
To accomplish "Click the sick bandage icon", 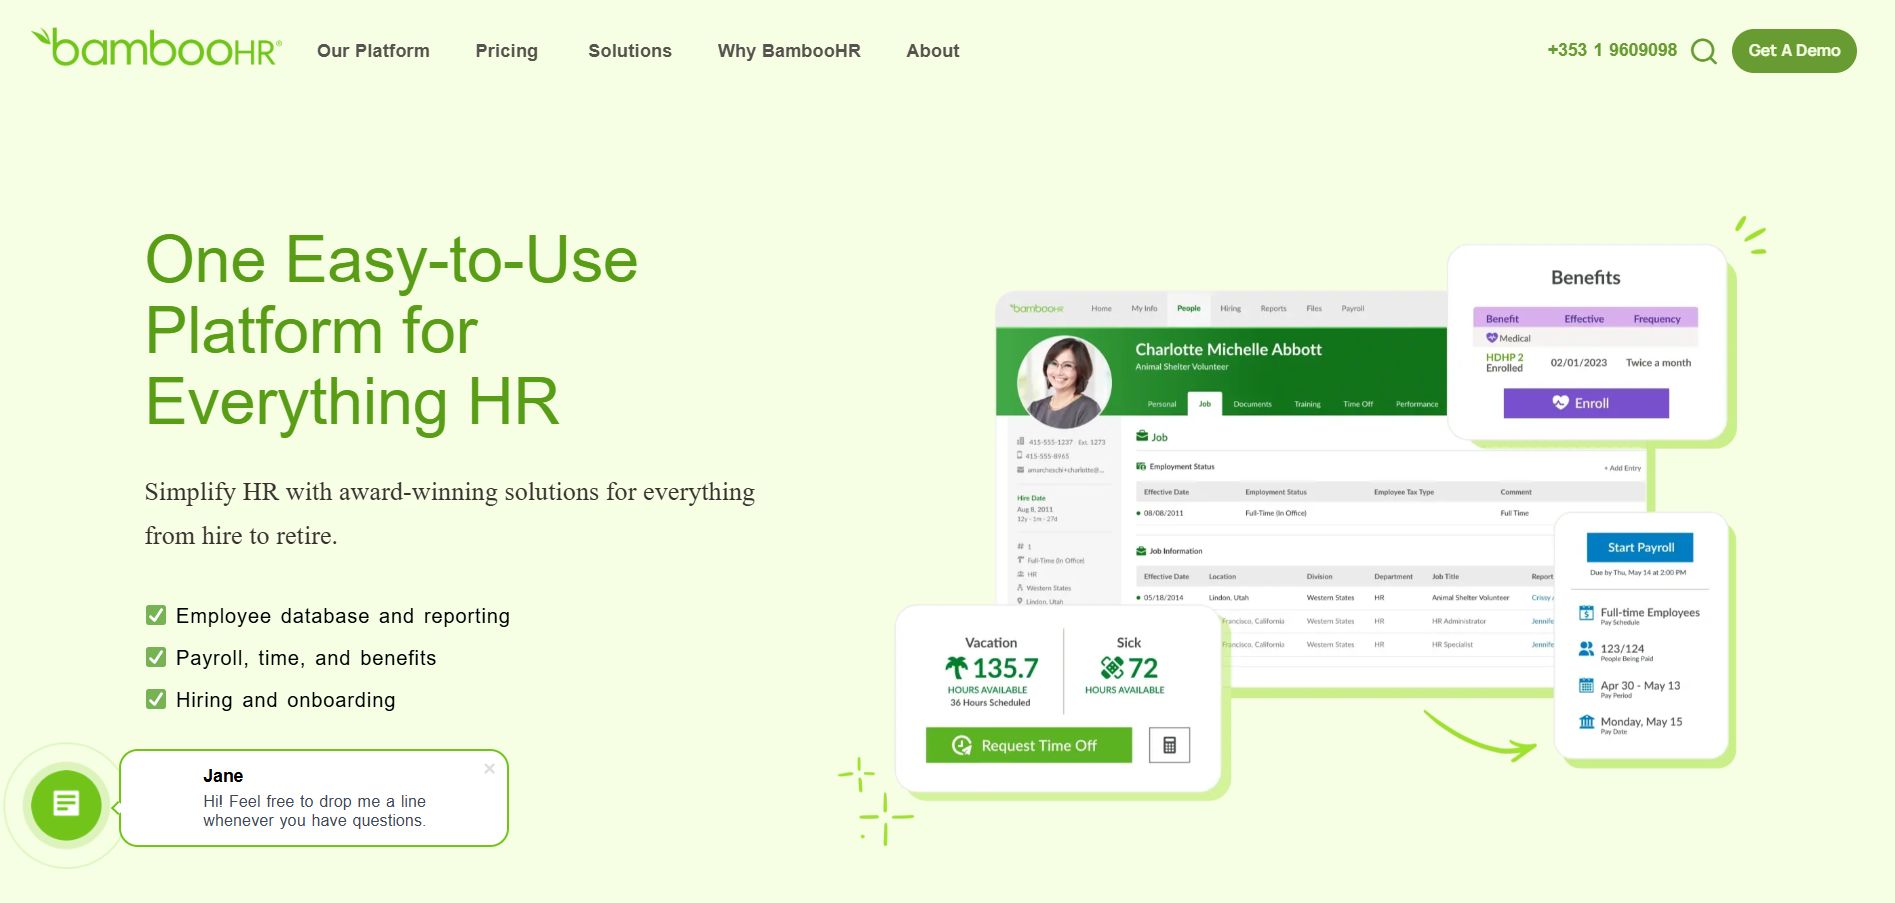I will (x=1111, y=667).
